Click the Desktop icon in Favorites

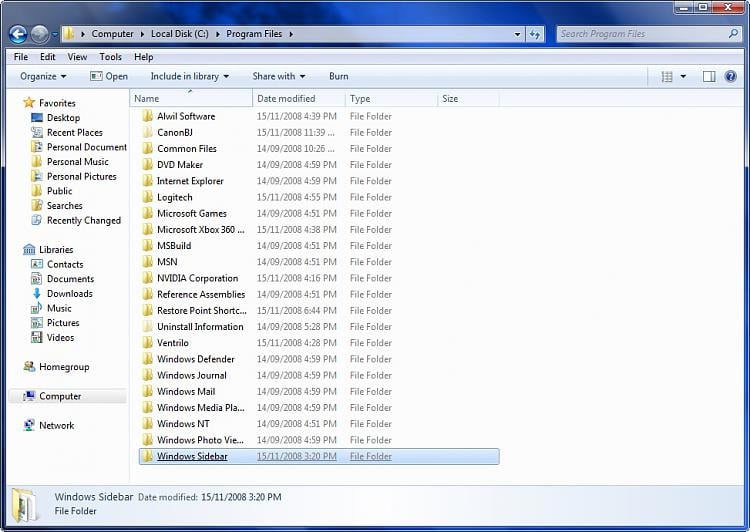pyautogui.click(x=37, y=118)
